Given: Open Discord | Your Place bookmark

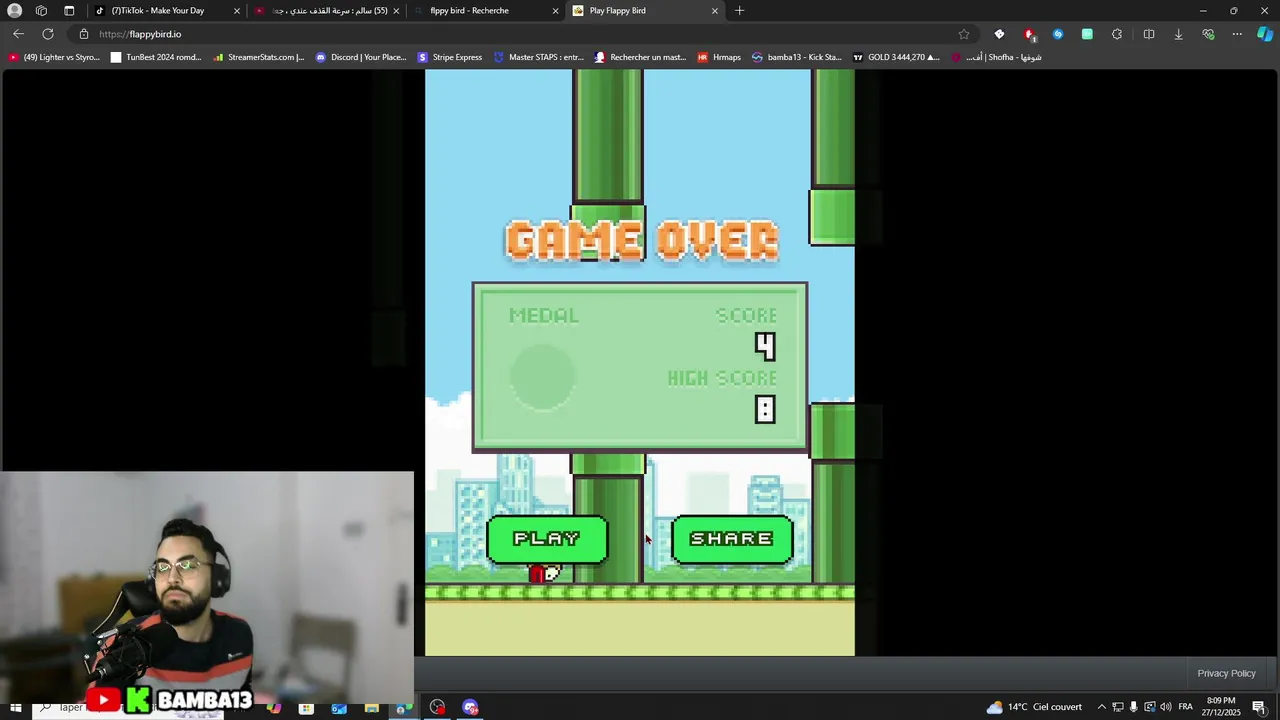Looking at the screenshot, I should click(x=361, y=57).
